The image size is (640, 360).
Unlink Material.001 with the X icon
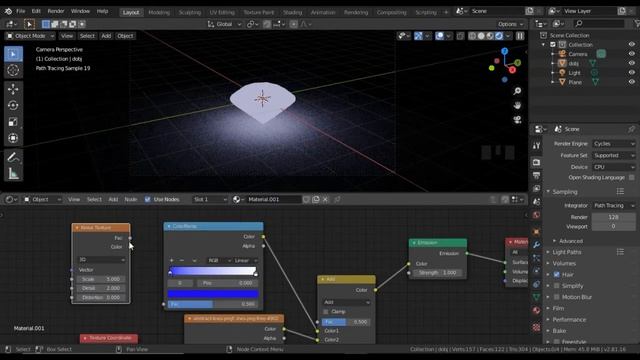325,200
